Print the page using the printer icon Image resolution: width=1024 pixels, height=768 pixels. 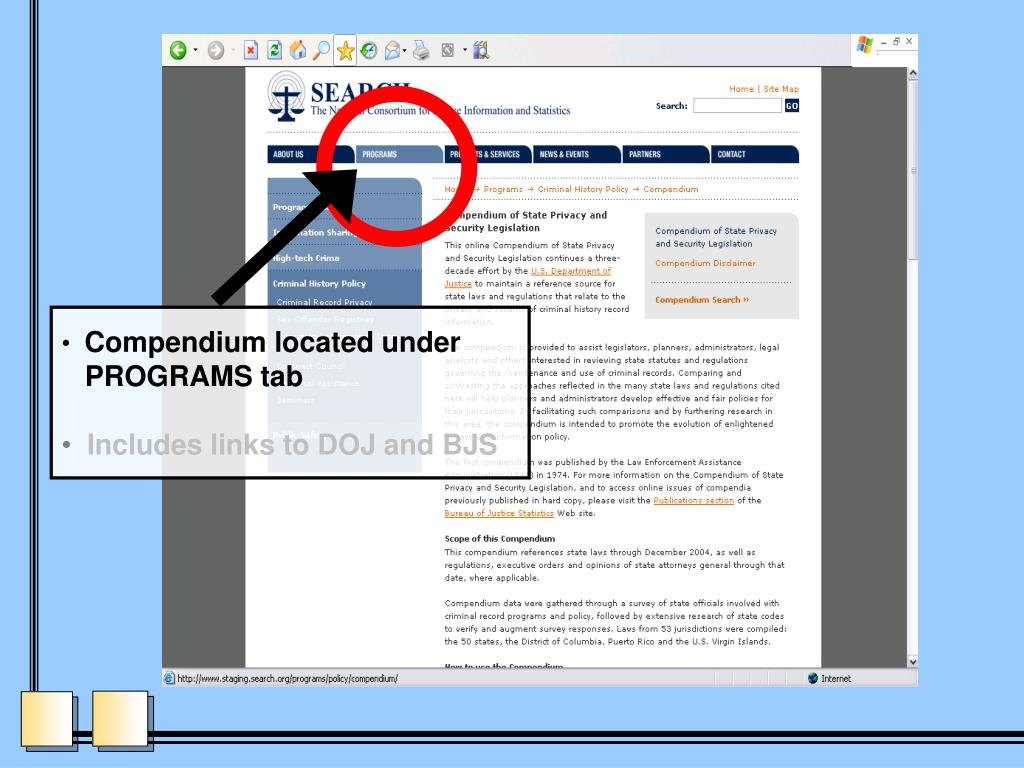pyautogui.click(x=421, y=50)
